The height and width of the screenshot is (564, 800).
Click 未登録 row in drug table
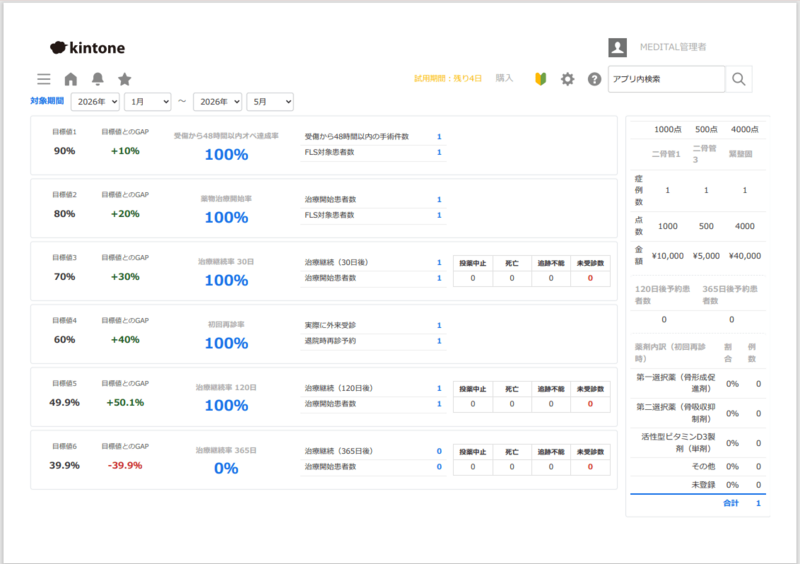pyautogui.click(x=698, y=485)
